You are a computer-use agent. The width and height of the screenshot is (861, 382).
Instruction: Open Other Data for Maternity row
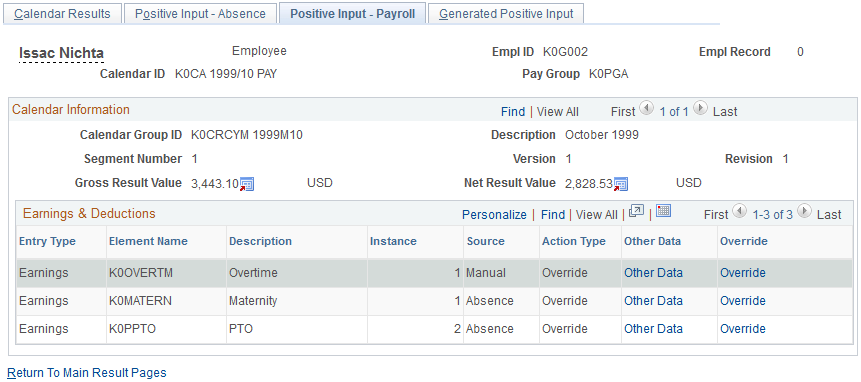[x=653, y=301]
